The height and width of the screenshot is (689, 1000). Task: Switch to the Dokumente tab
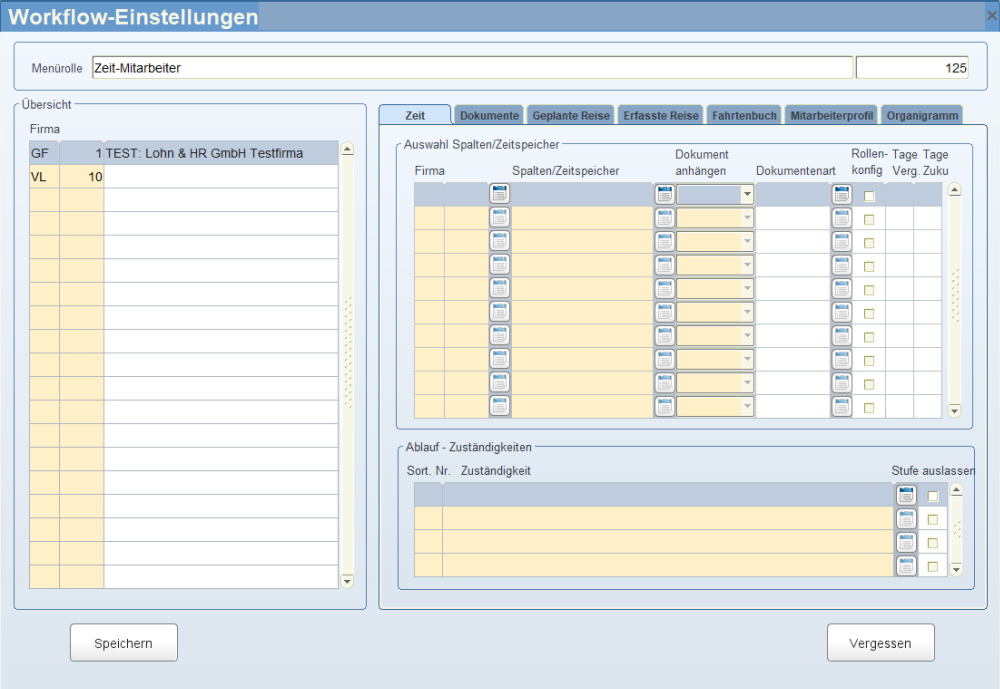[x=489, y=116]
